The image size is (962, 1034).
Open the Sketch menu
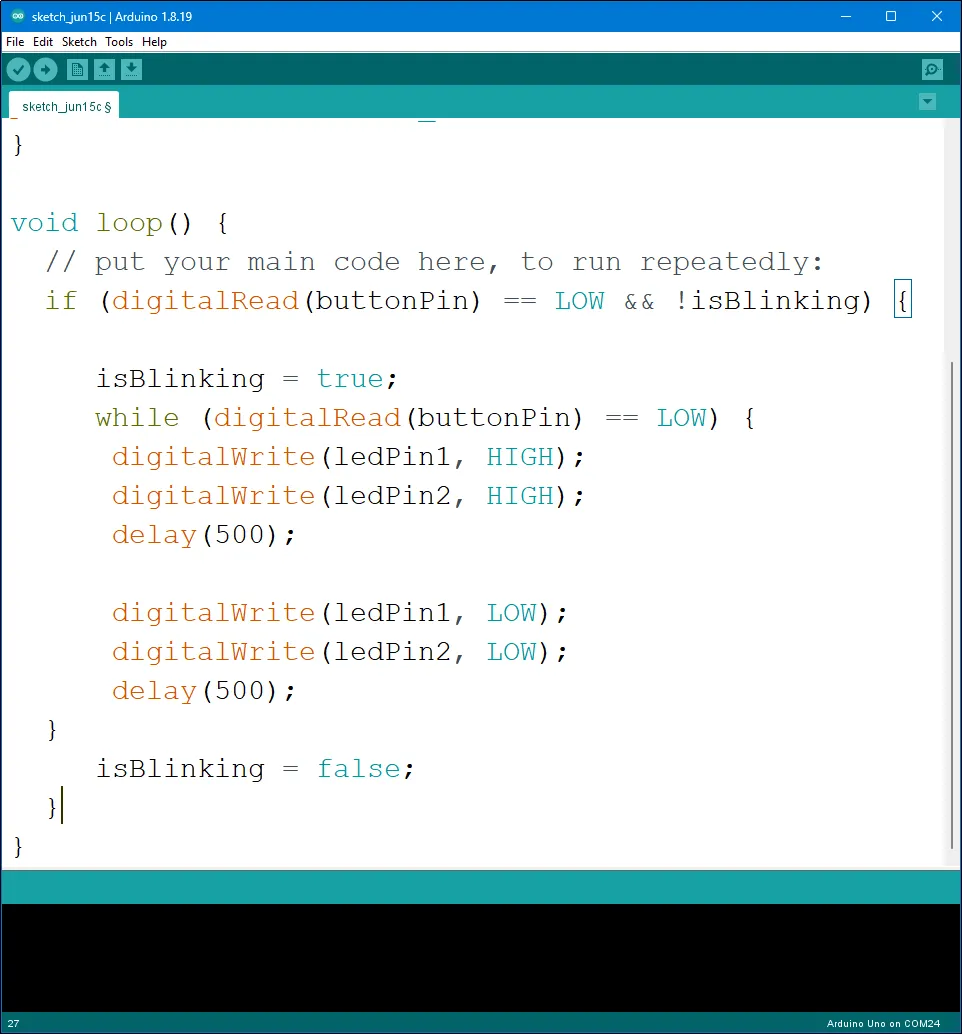(79, 42)
